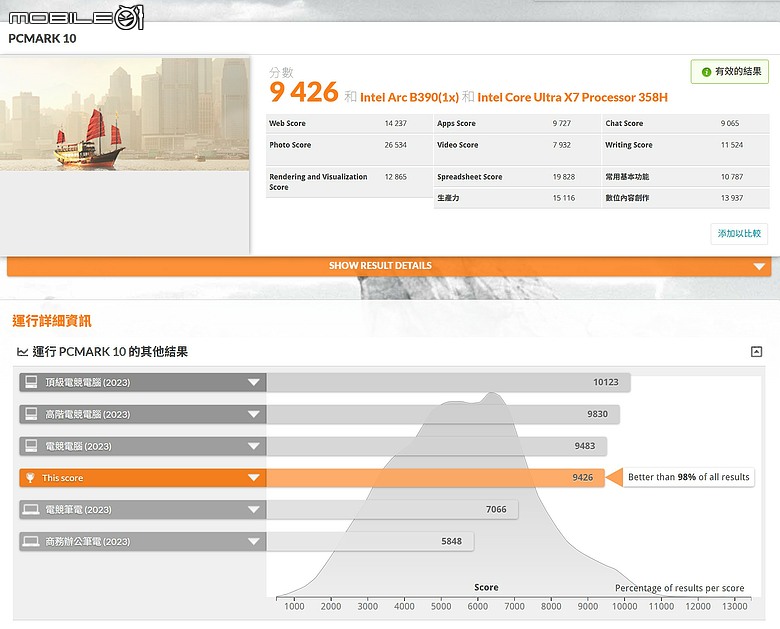This screenshot has width=780, height=629.
Task: Expand the 高階電競電腦 (2023) row arrow
Action: point(254,414)
